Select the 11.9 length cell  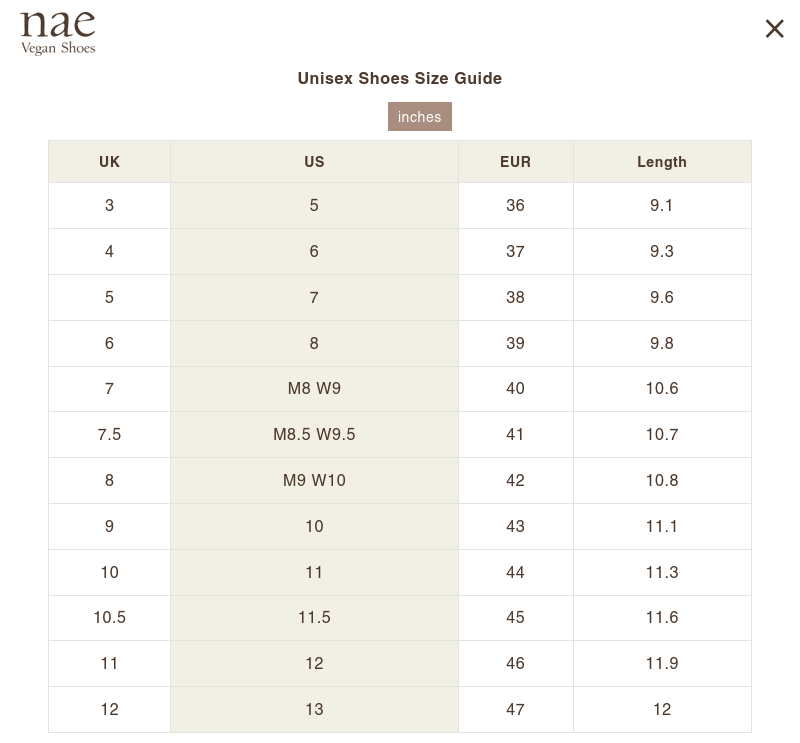[x=662, y=664]
